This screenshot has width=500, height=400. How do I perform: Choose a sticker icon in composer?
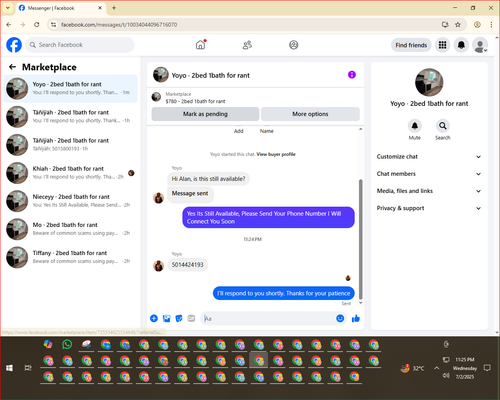[179, 318]
